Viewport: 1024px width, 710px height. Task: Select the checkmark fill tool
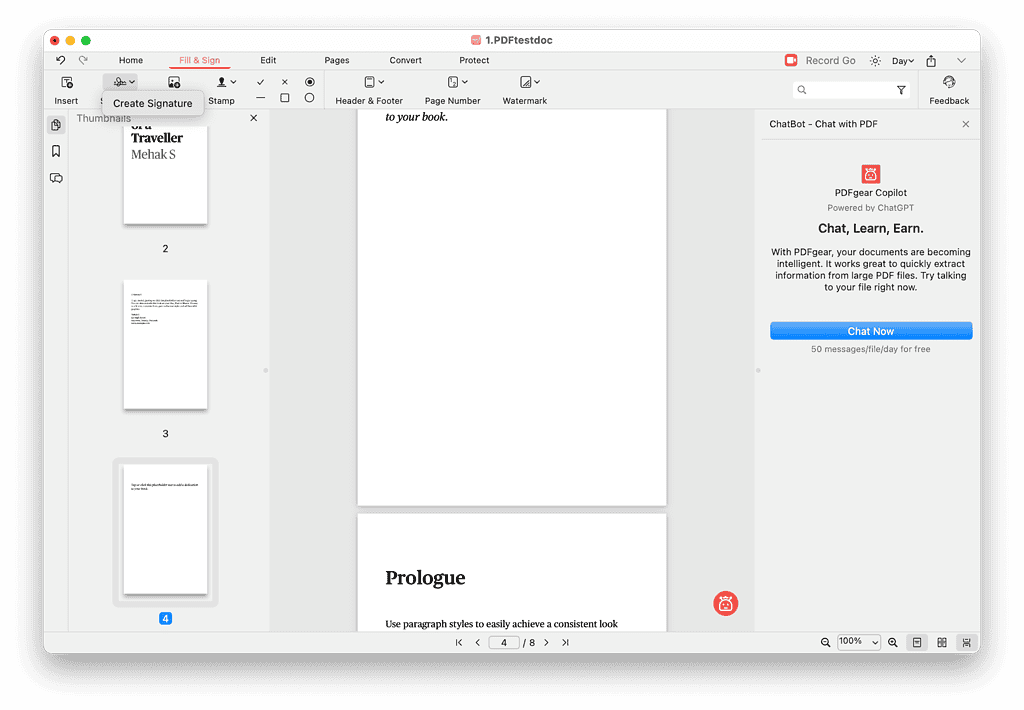click(261, 82)
